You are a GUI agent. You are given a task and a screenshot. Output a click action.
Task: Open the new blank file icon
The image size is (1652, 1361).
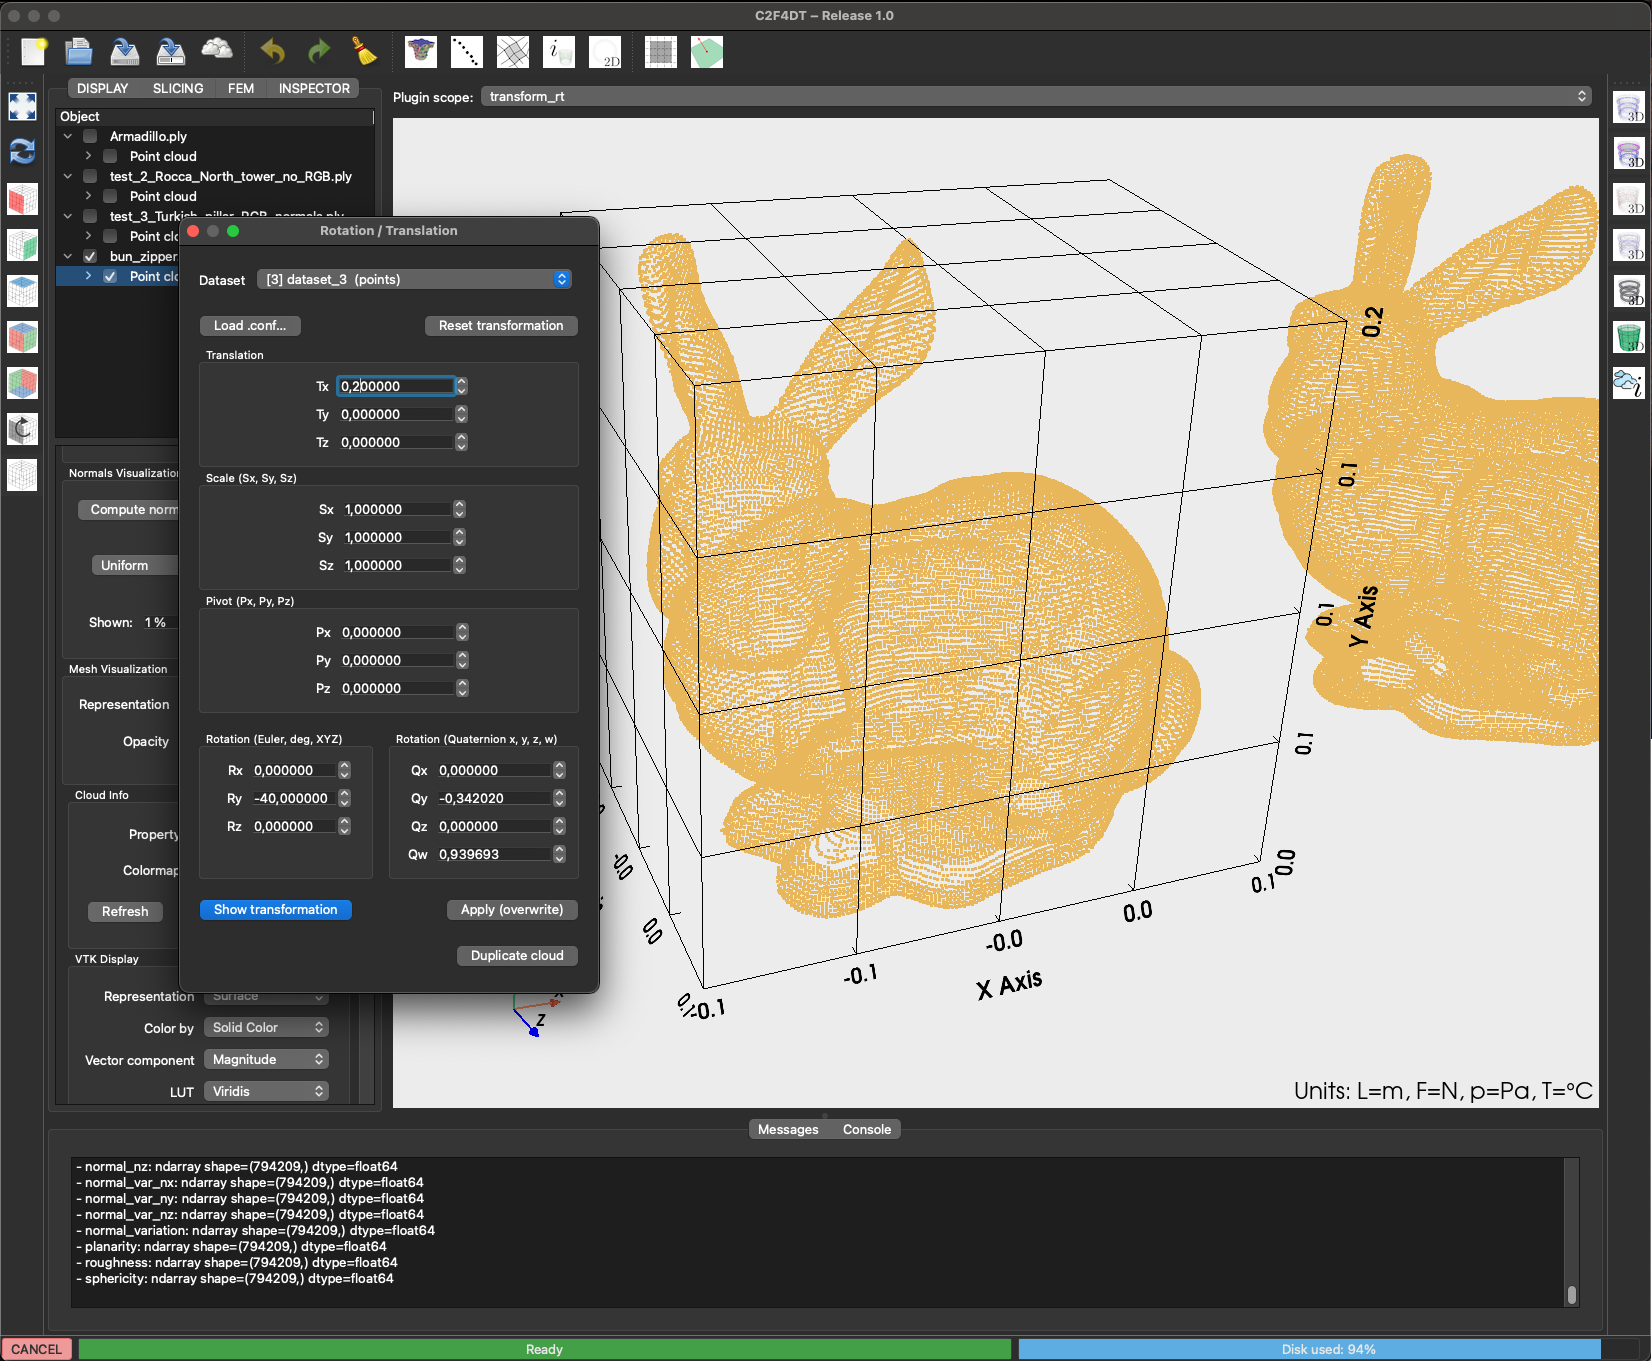click(33, 52)
